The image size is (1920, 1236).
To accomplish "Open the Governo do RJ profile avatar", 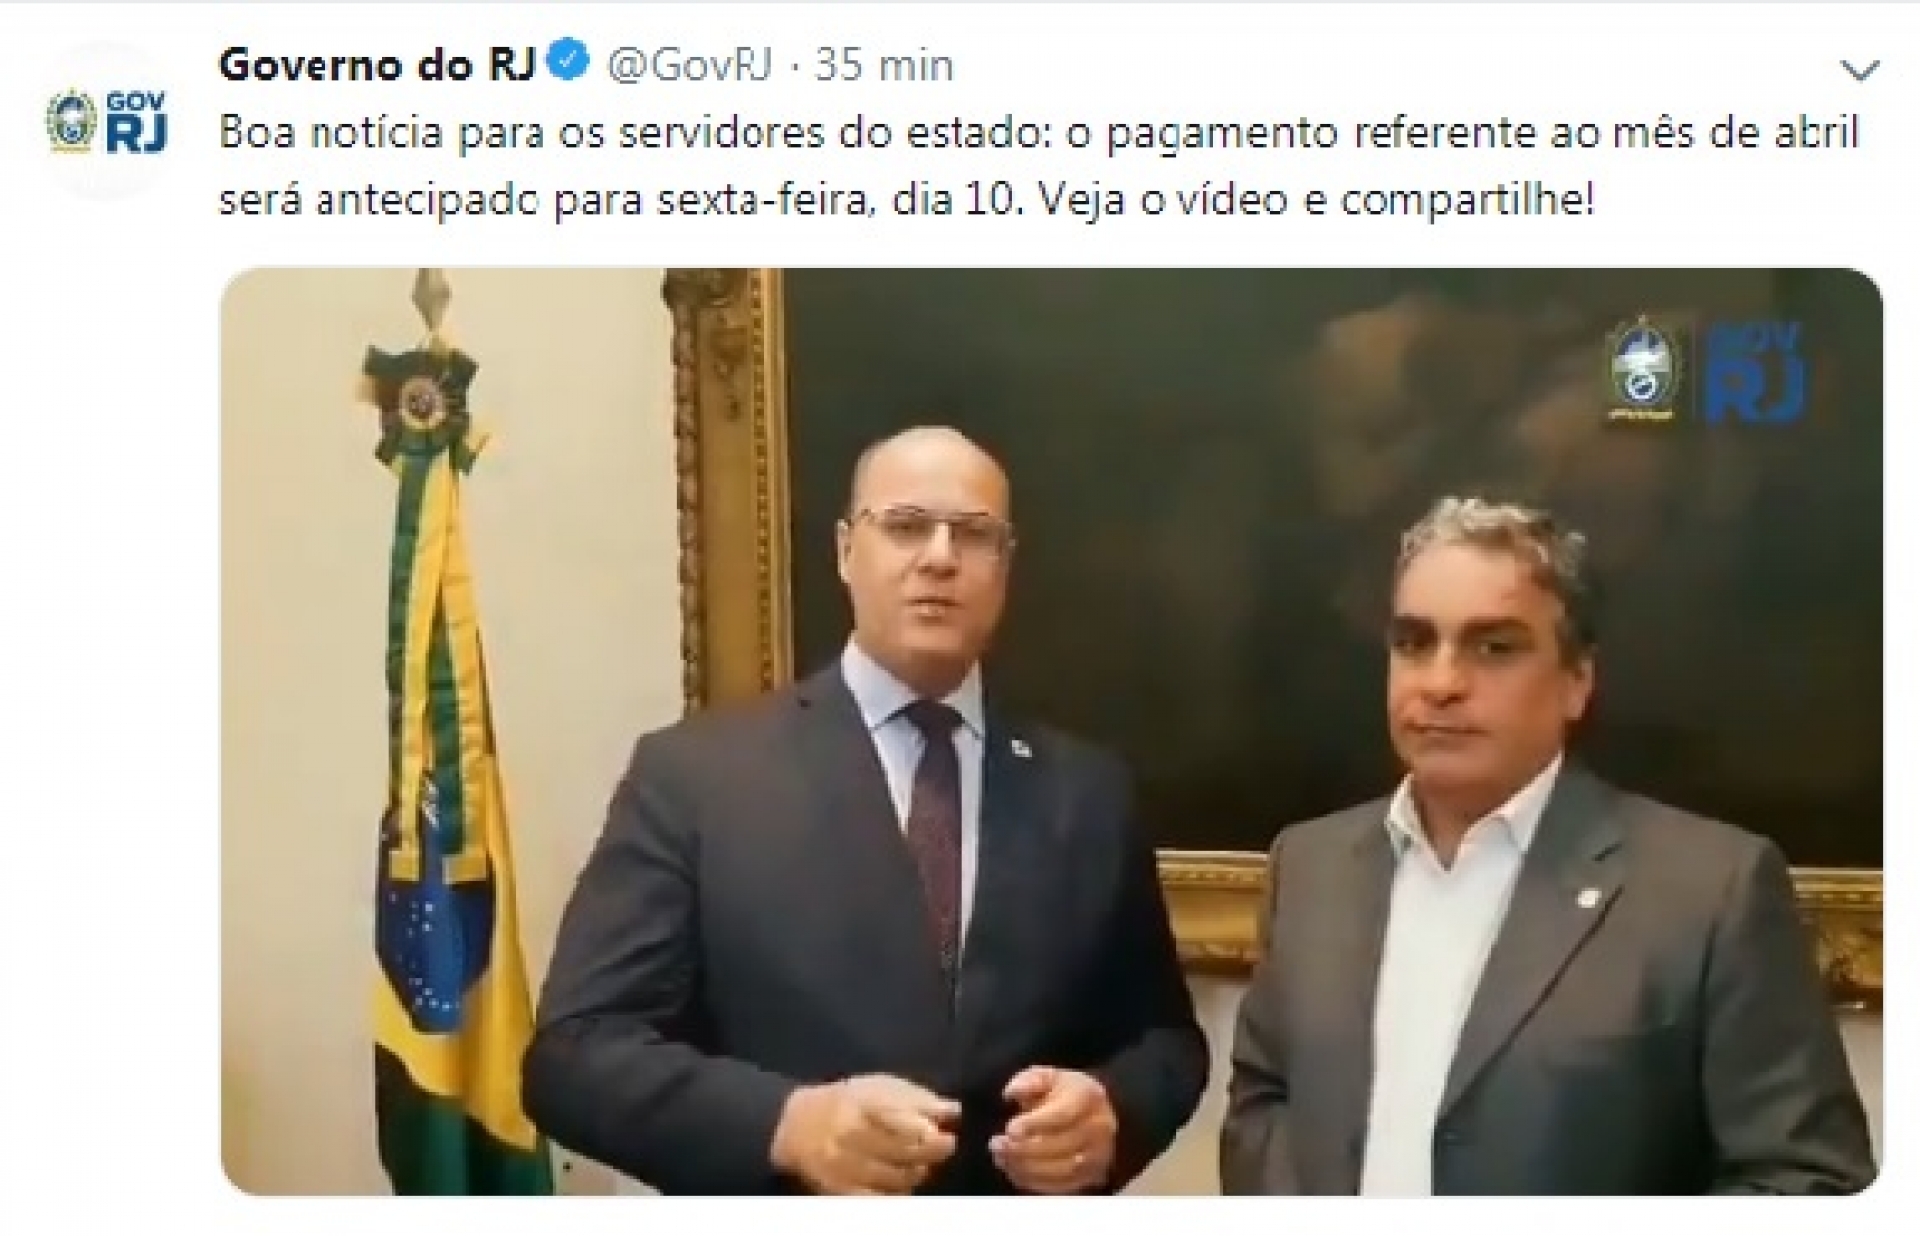I will pyautogui.click(x=107, y=121).
